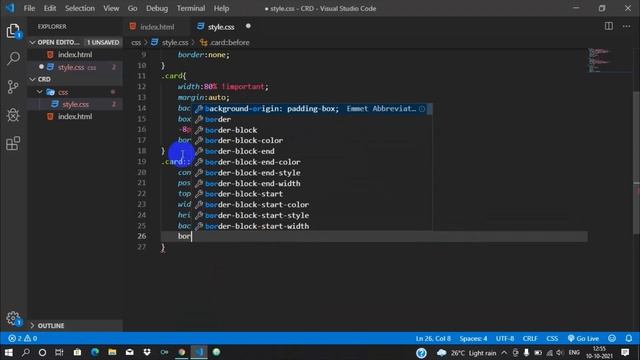This screenshot has height=360, width=640.
Task: Close unsaved style.css tab dot
Action: (248, 26)
